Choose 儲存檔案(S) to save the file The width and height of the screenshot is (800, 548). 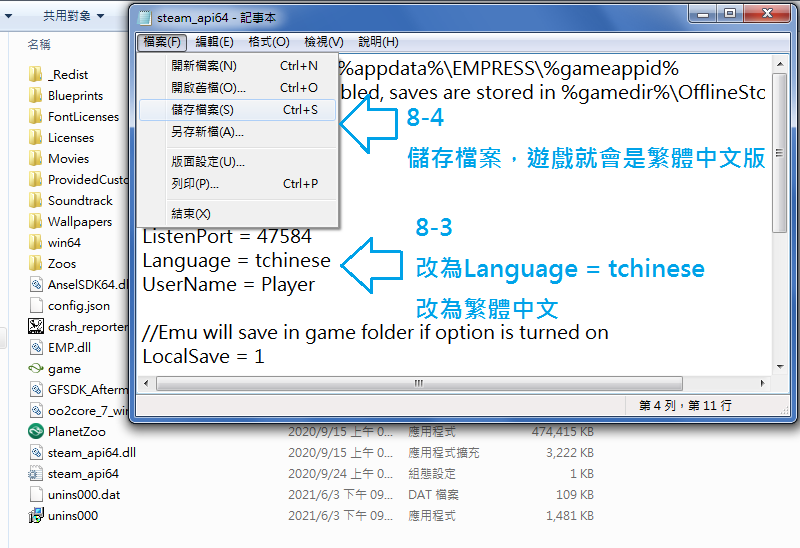(237, 110)
